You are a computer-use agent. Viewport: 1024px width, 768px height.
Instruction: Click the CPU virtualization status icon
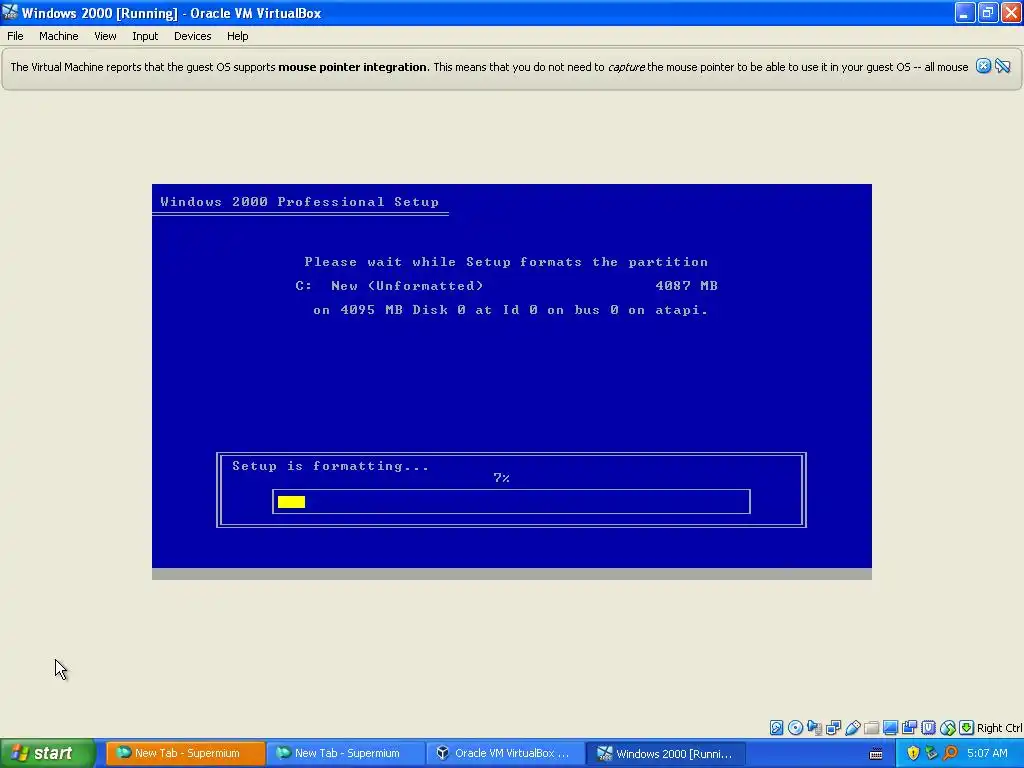(929, 728)
